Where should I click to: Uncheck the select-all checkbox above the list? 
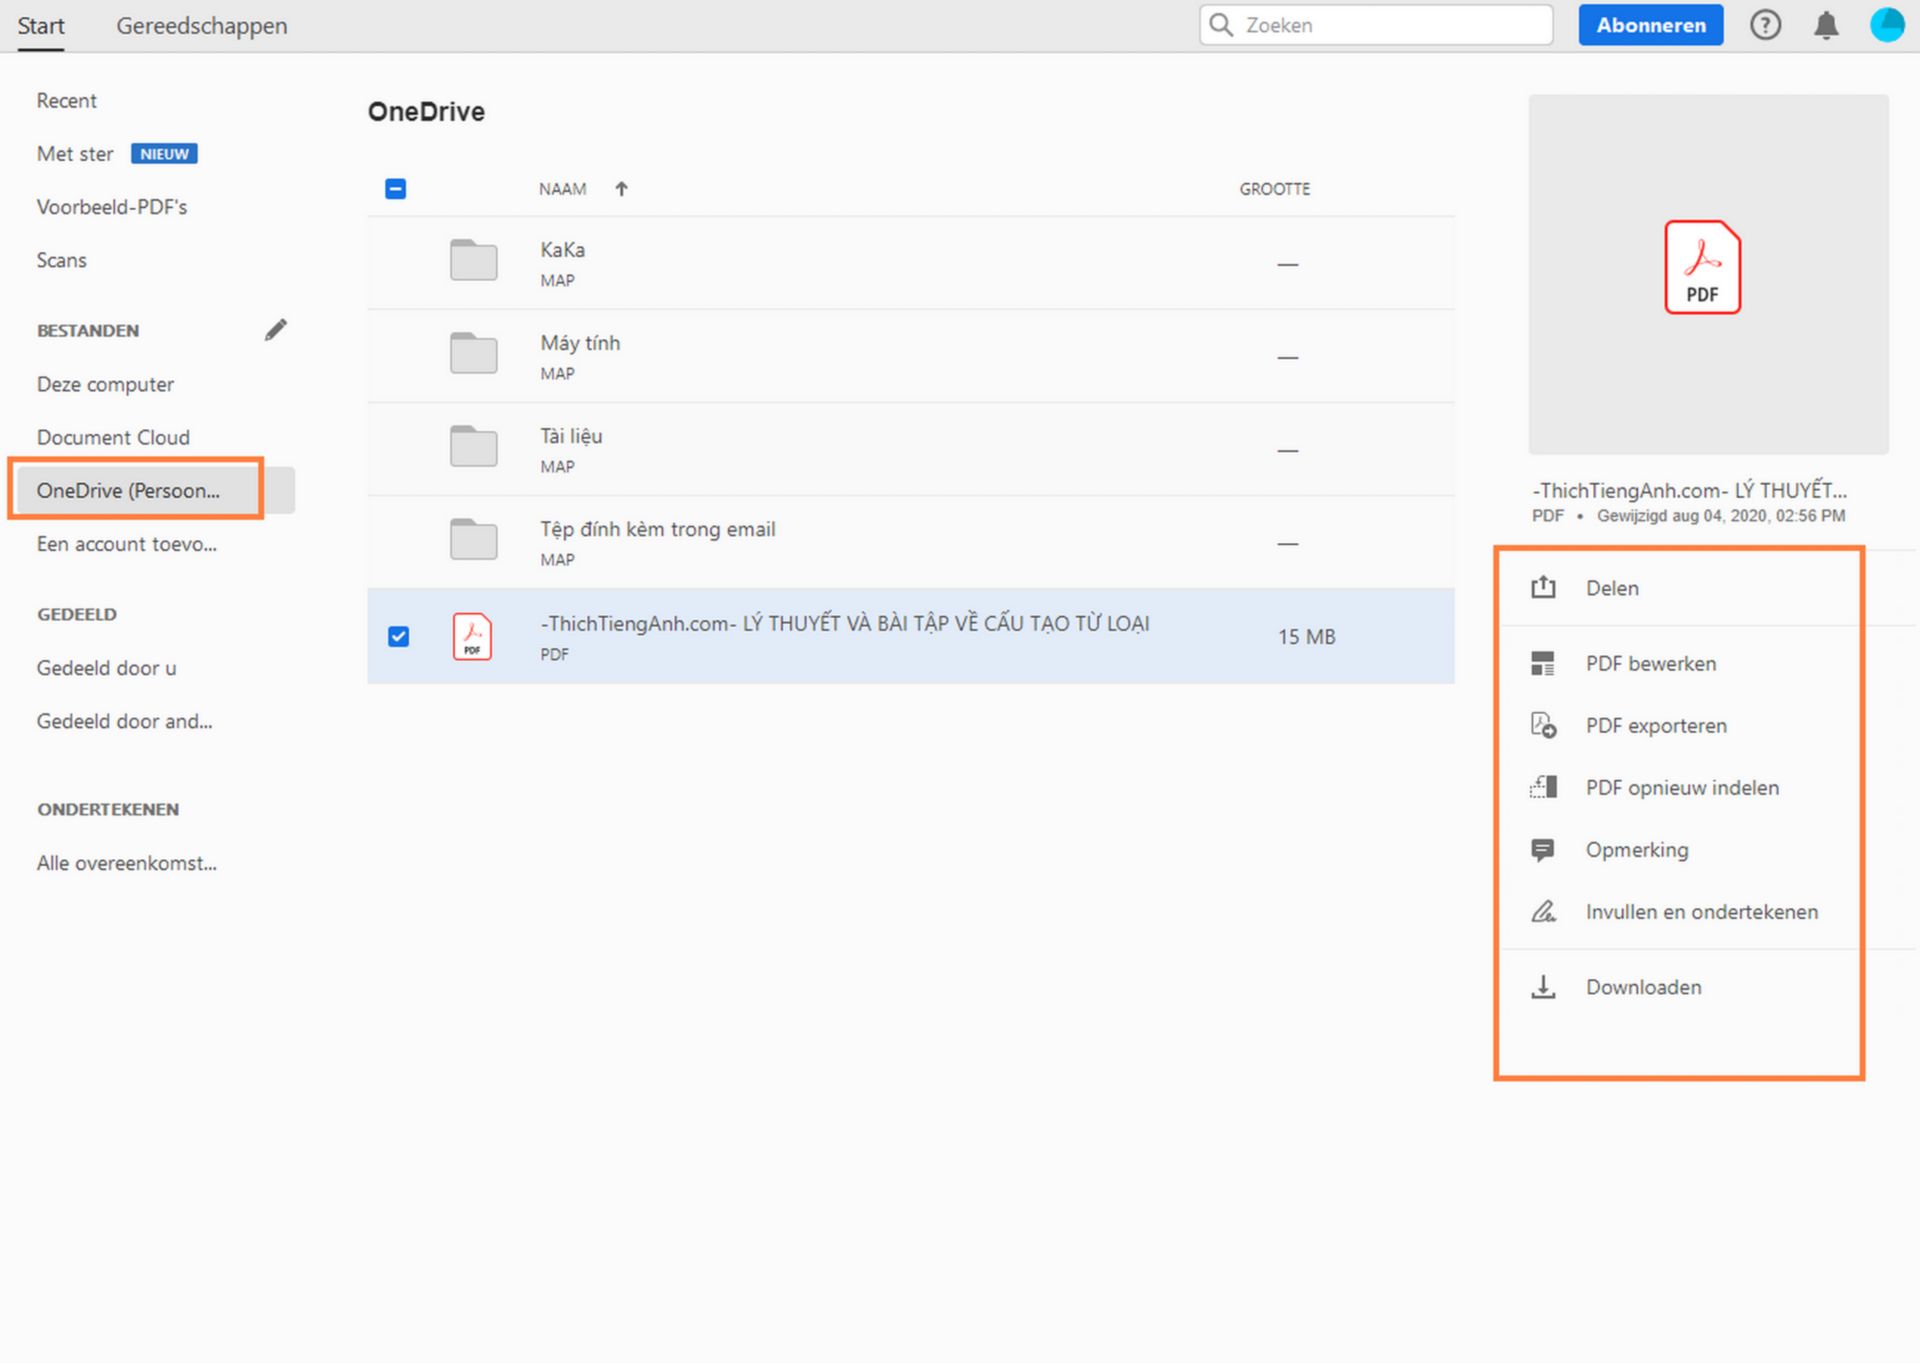(395, 188)
